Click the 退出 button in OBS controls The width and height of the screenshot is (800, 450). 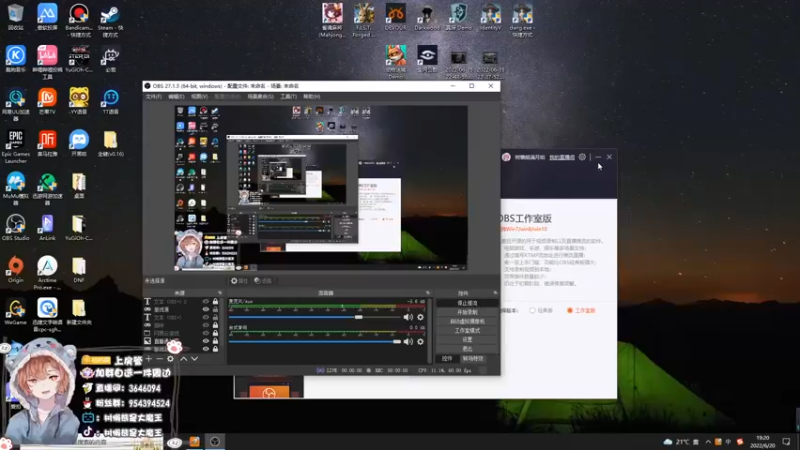tap(467, 349)
